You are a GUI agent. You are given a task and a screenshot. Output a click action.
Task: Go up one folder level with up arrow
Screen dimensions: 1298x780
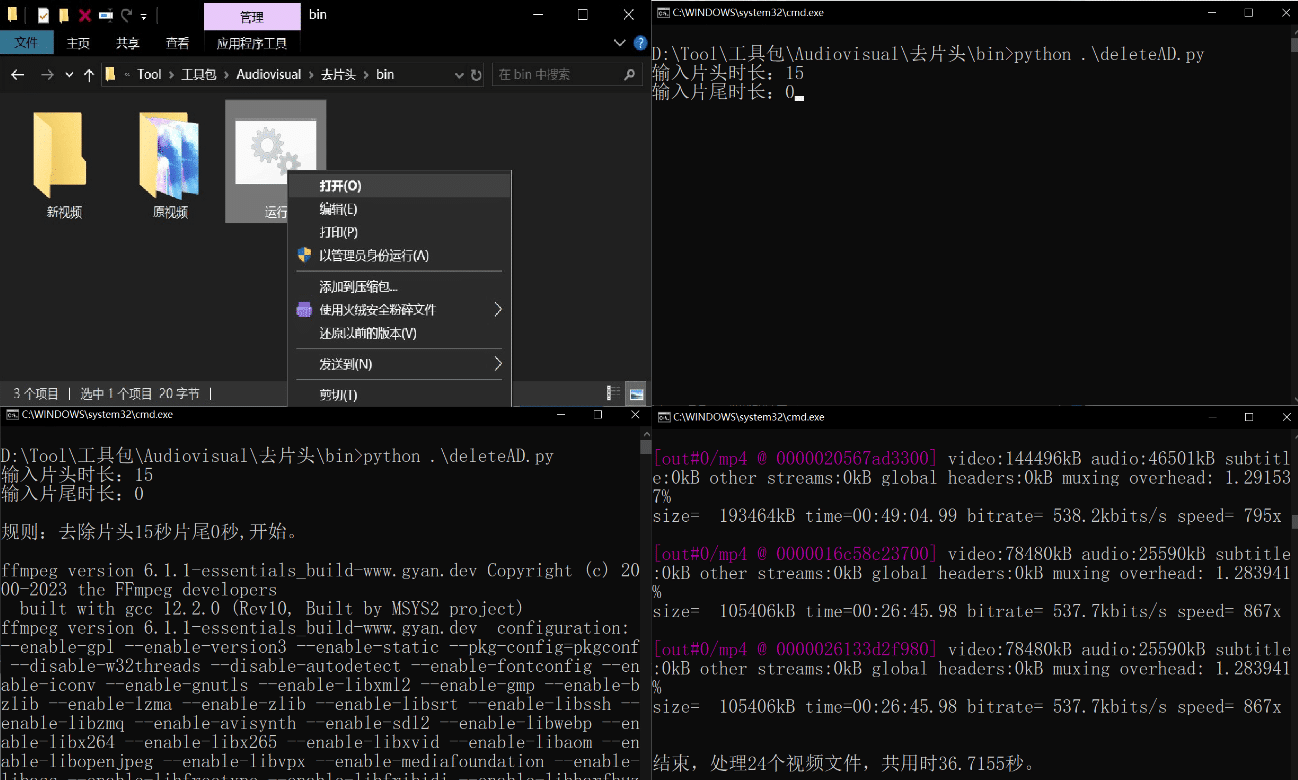click(x=89, y=75)
